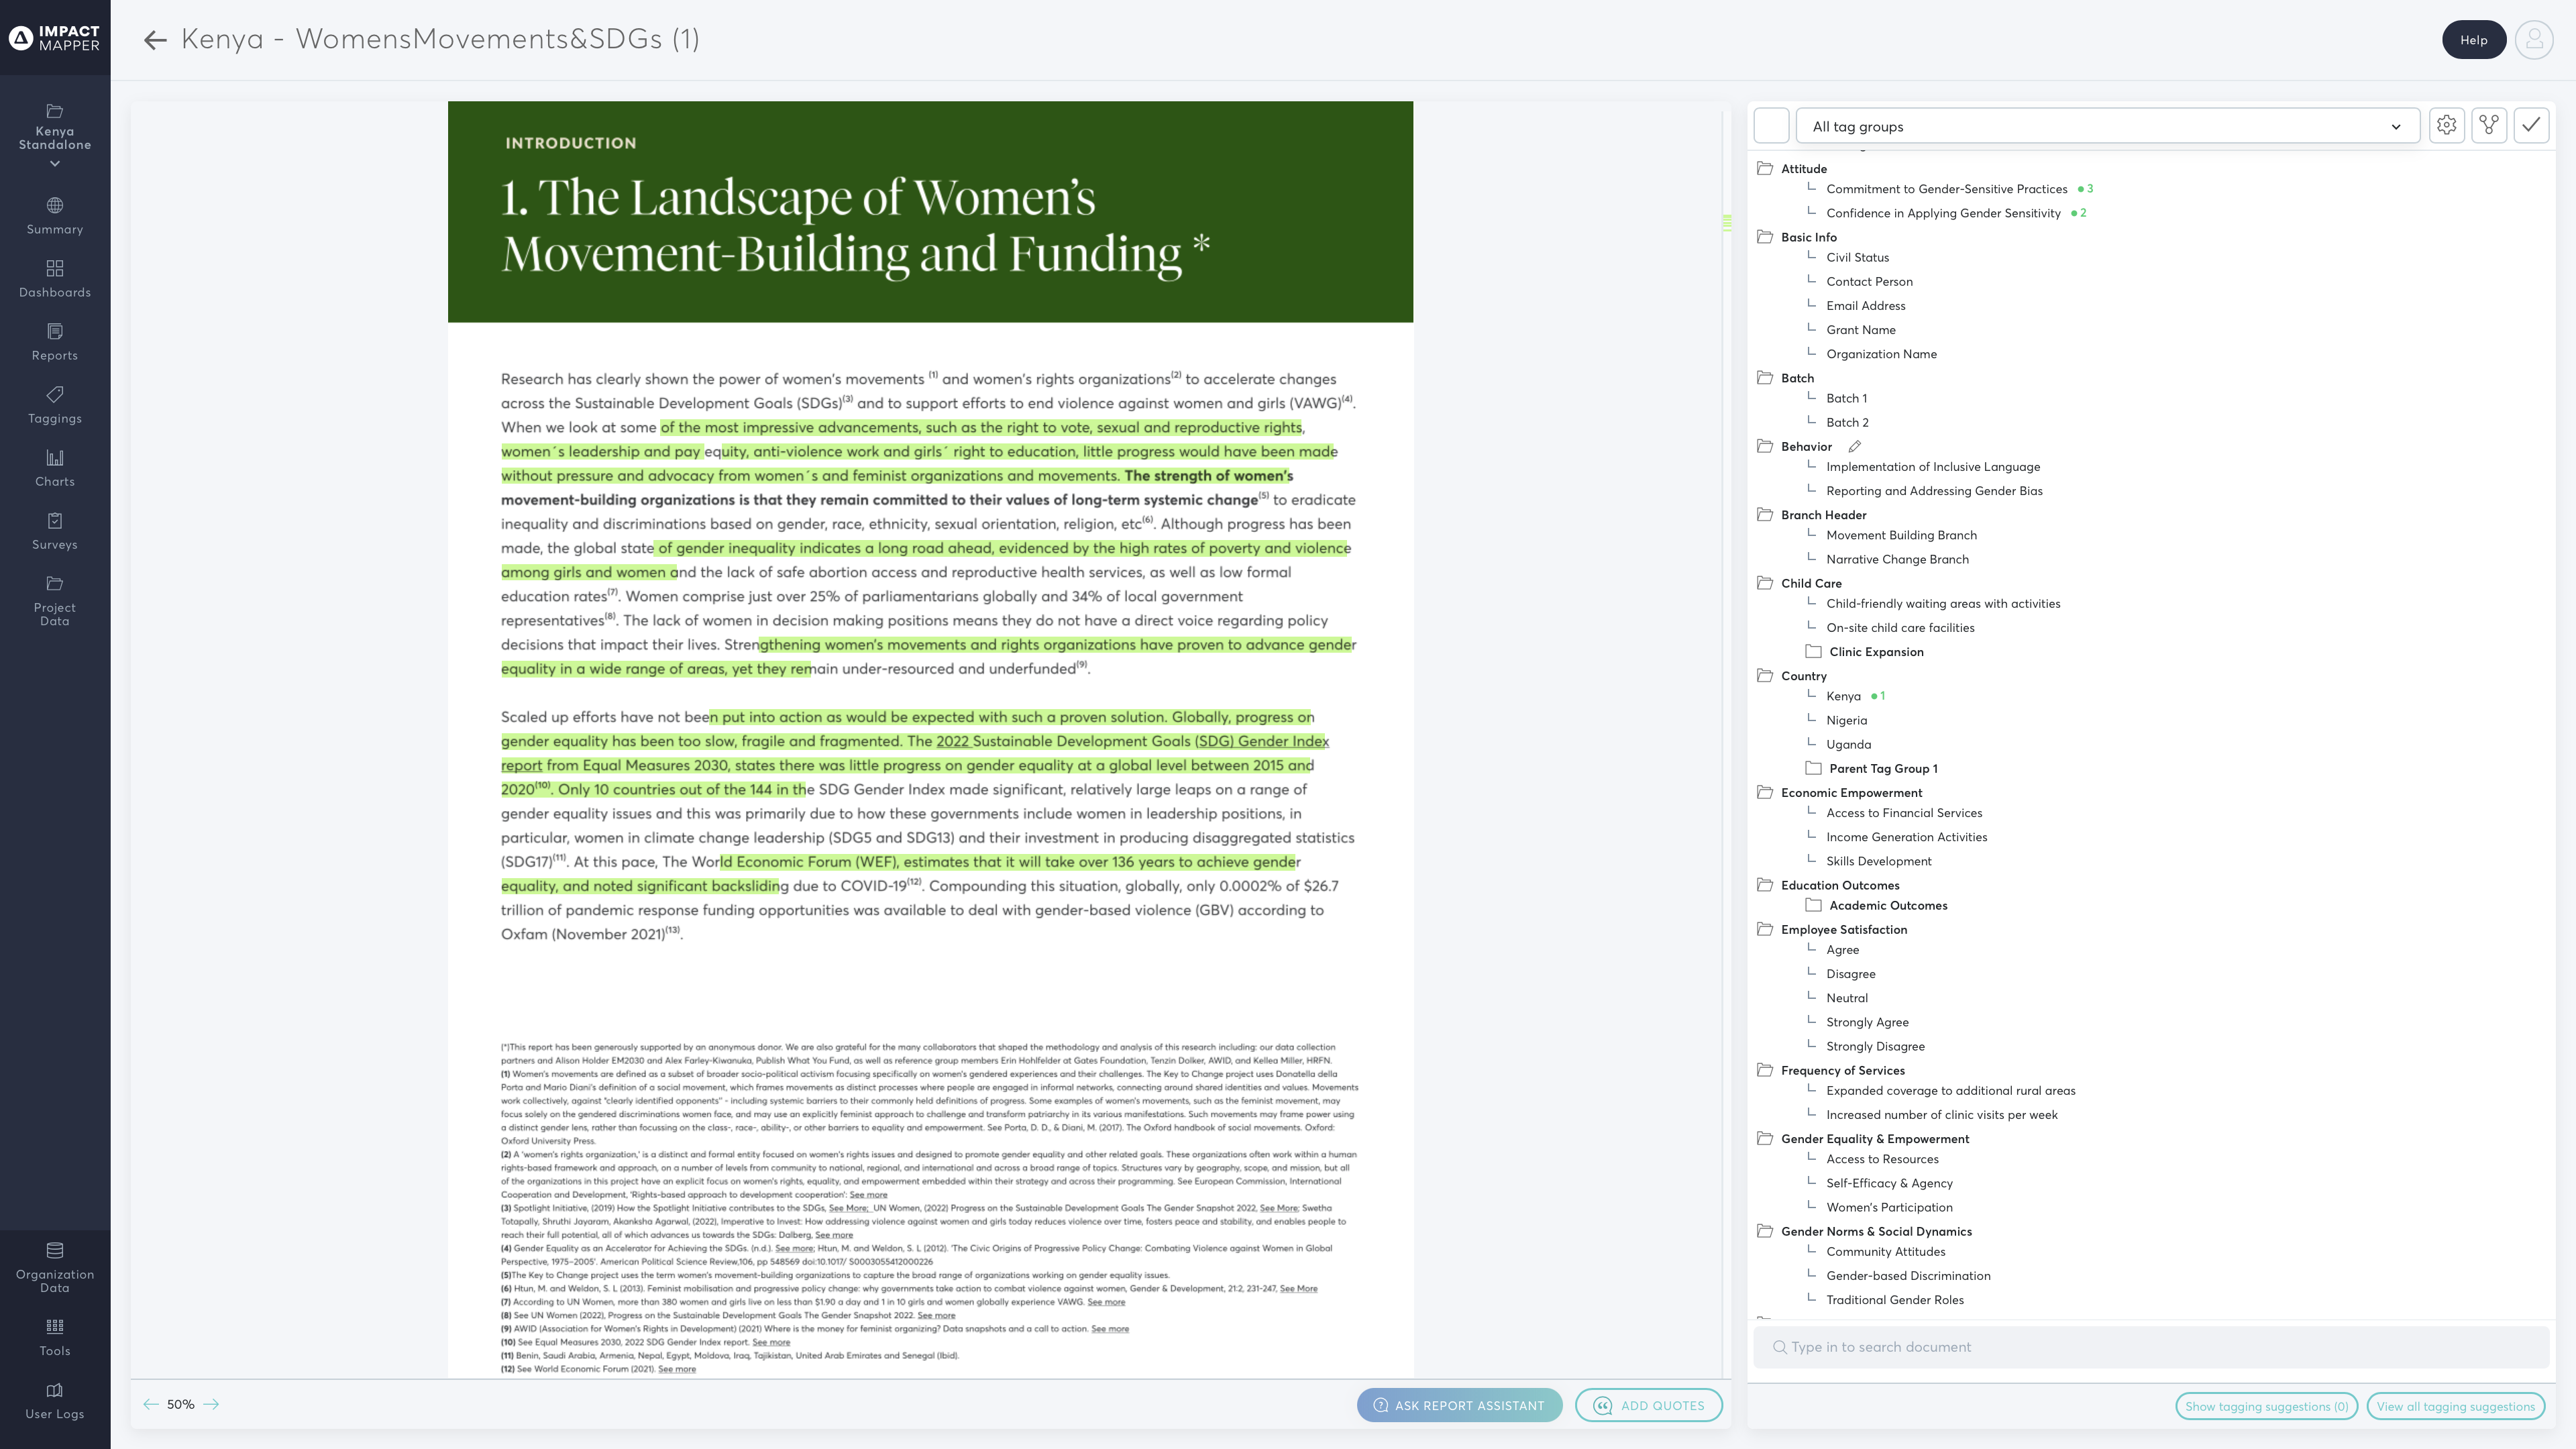Open Organization Data in the sidebar
The width and height of the screenshot is (2576, 1449).
55,1268
